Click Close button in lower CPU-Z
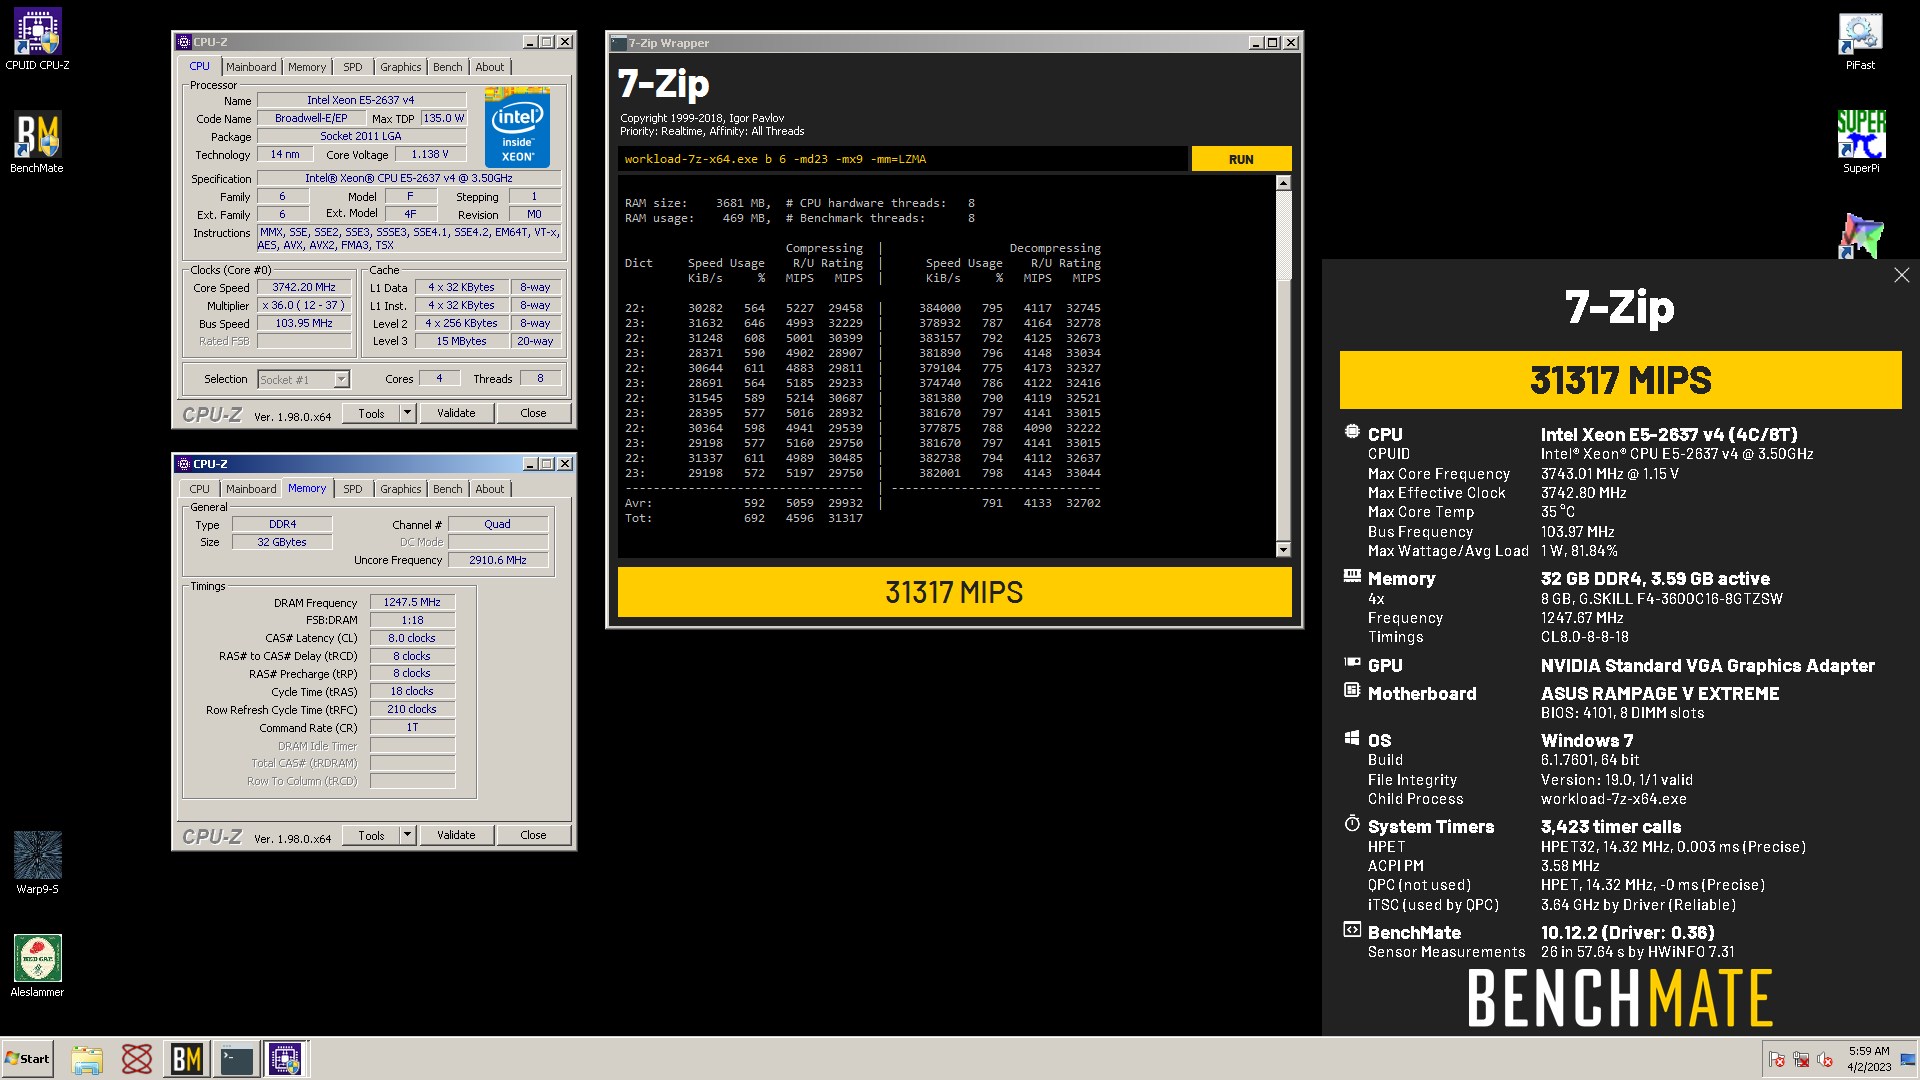Viewport: 1920px width, 1080px height. [x=533, y=835]
